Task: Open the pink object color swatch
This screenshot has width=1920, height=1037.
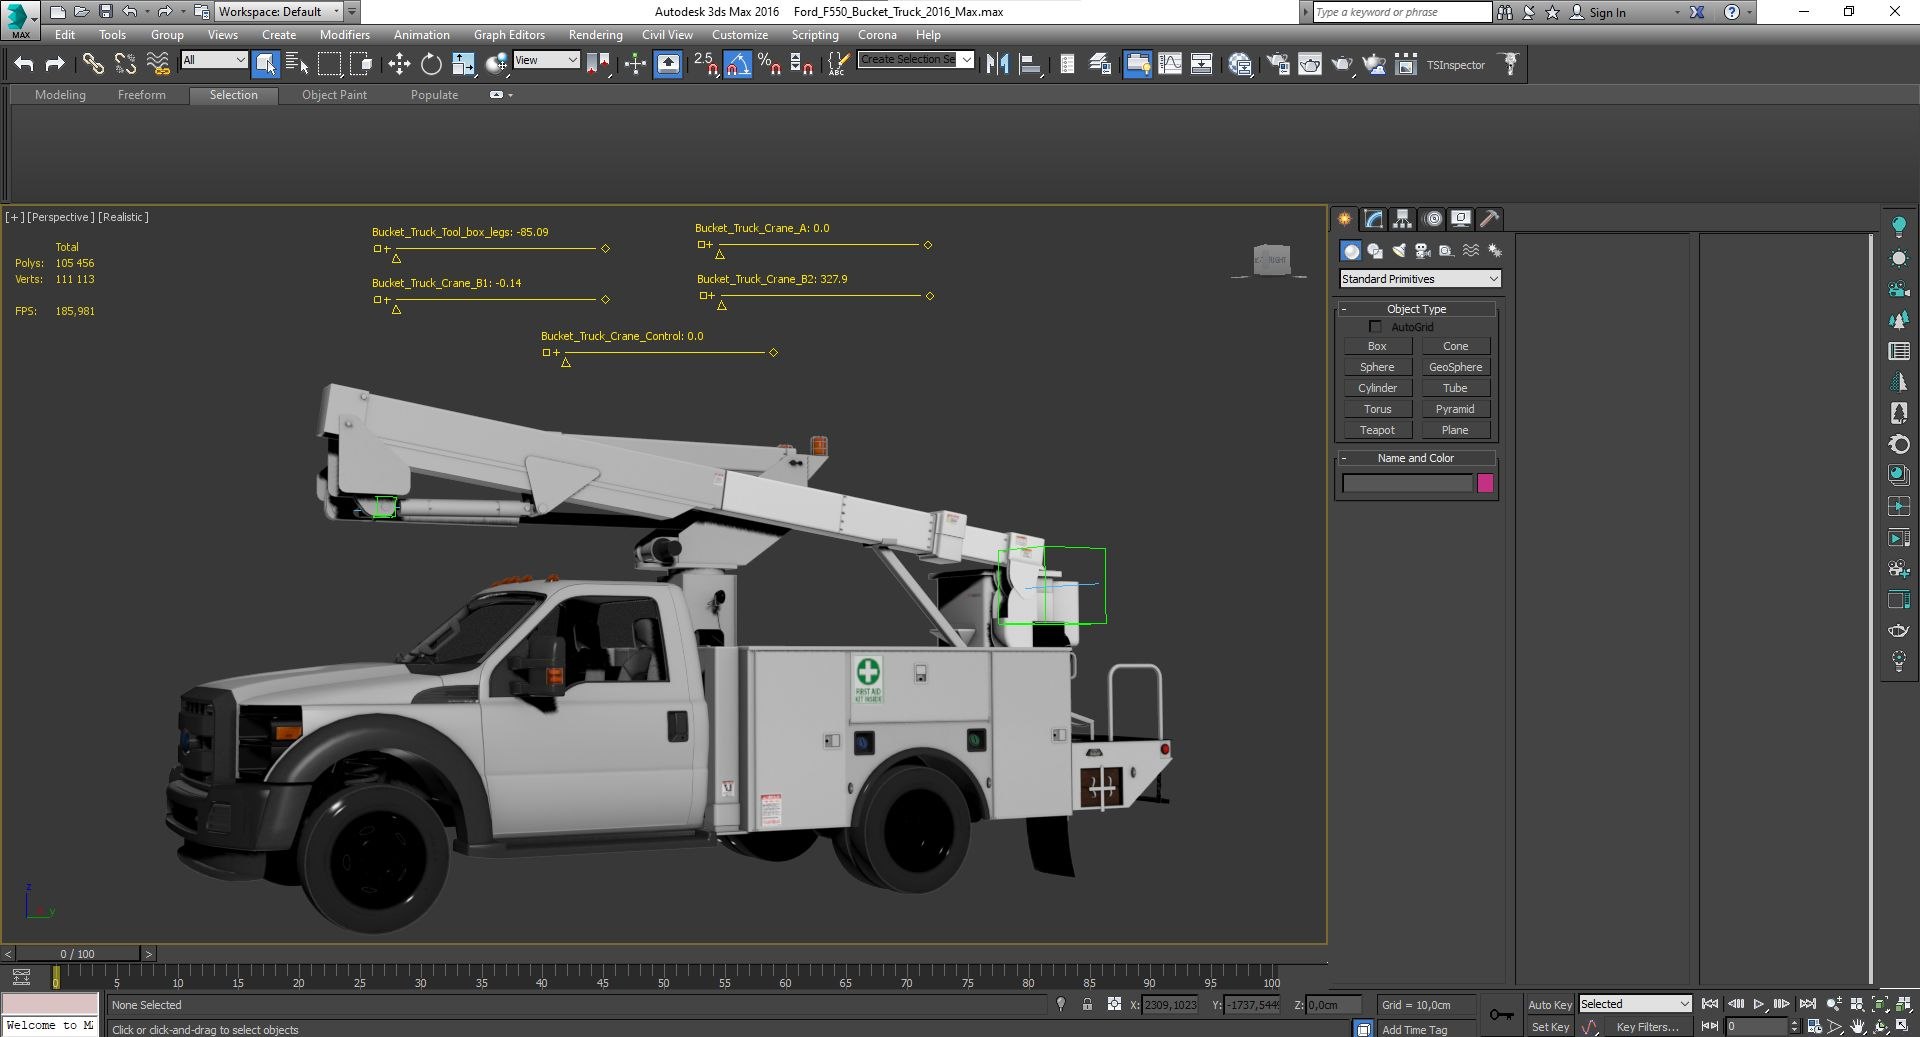Action: coord(1485,484)
